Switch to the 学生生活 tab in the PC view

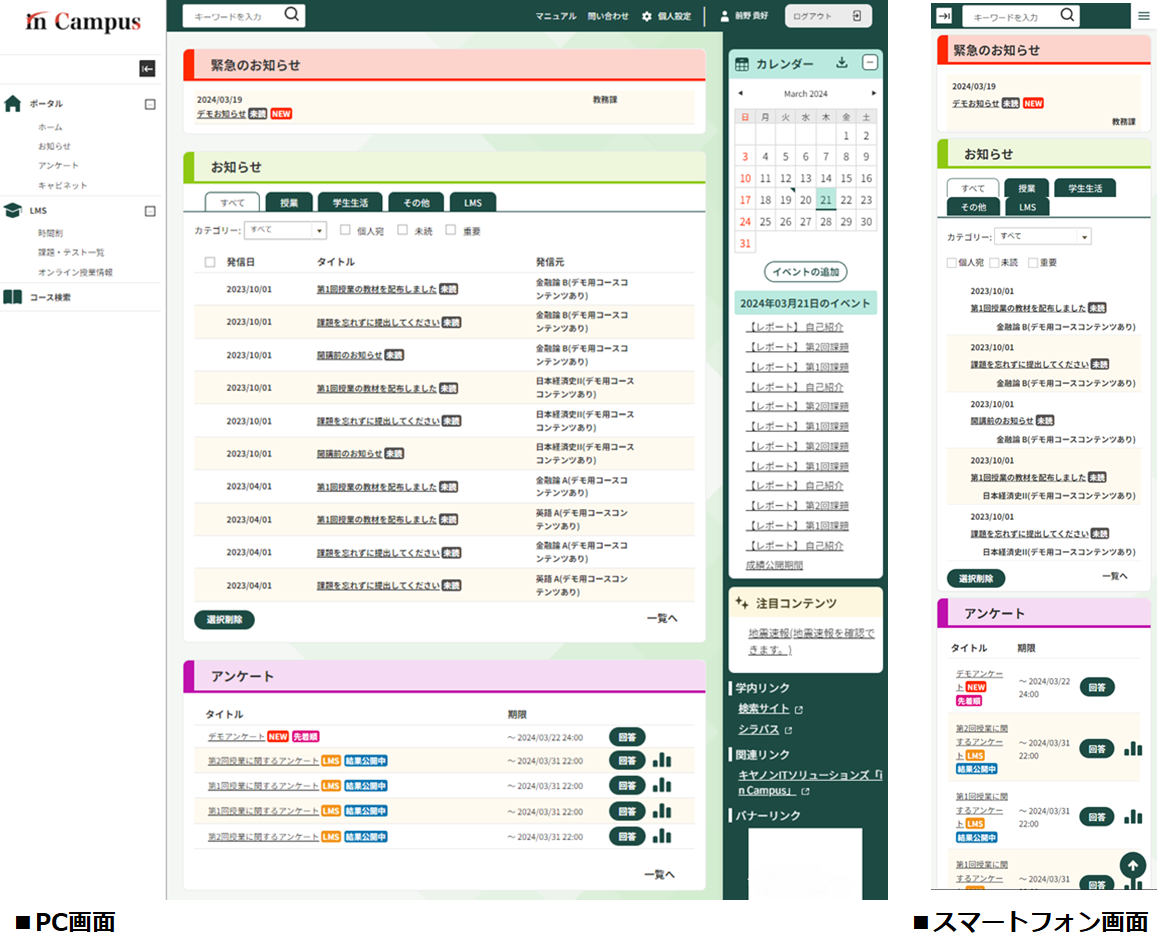pos(350,202)
